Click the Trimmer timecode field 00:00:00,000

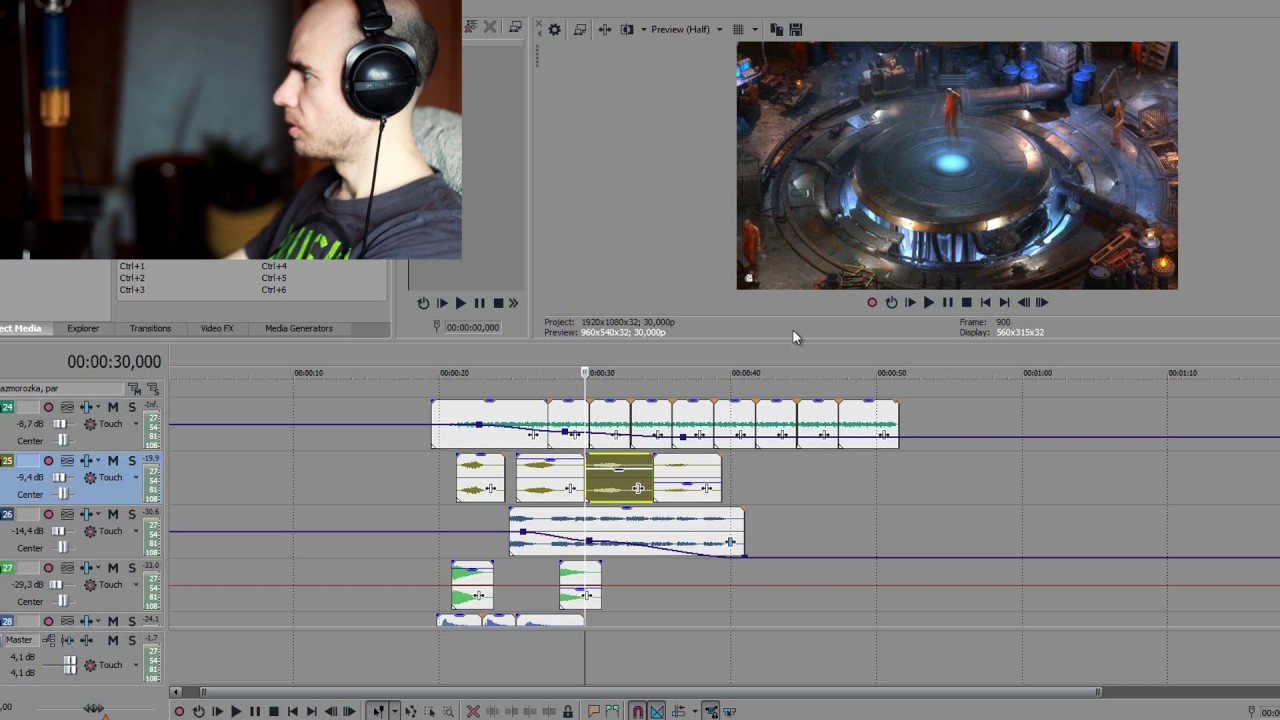click(x=472, y=327)
